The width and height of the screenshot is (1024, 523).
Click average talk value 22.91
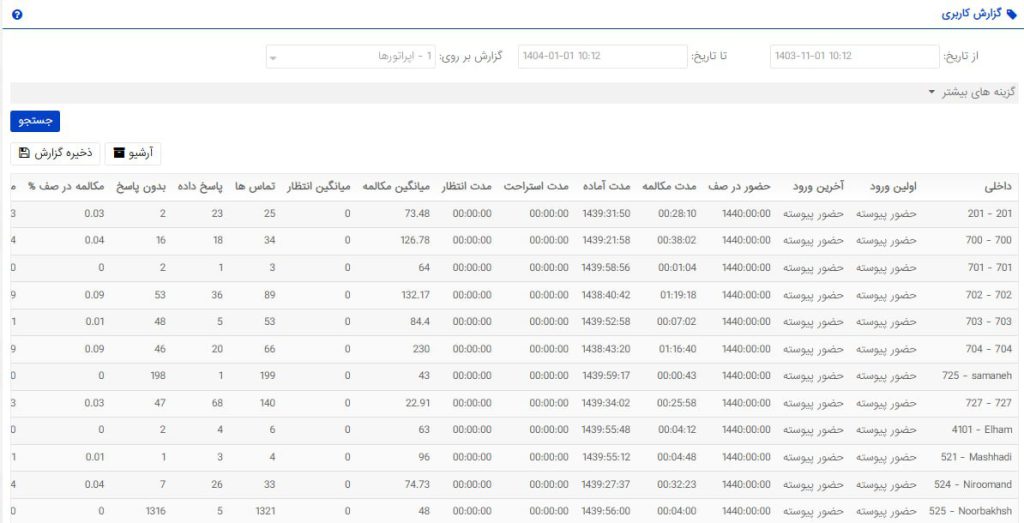(x=417, y=404)
